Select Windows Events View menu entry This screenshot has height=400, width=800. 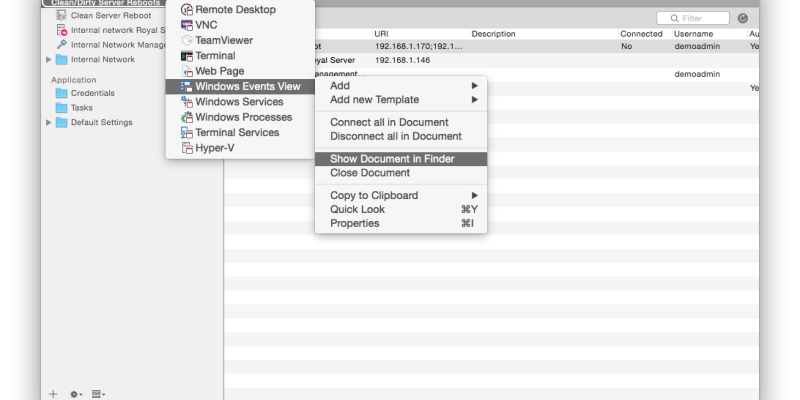247,87
